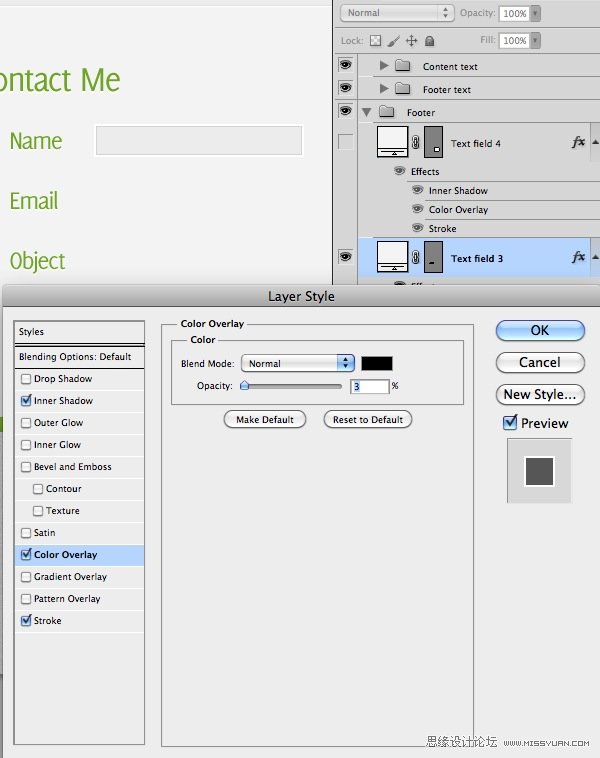Click the chain link icon on Text field 3
The height and width of the screenshot is (758, 600).
415,257
